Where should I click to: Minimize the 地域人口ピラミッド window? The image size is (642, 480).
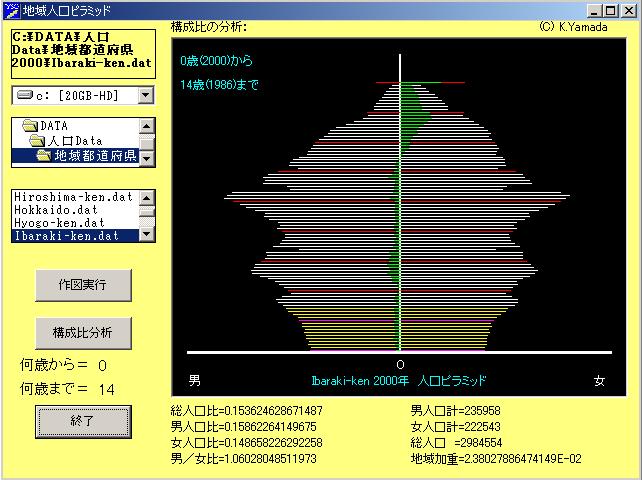595,11
